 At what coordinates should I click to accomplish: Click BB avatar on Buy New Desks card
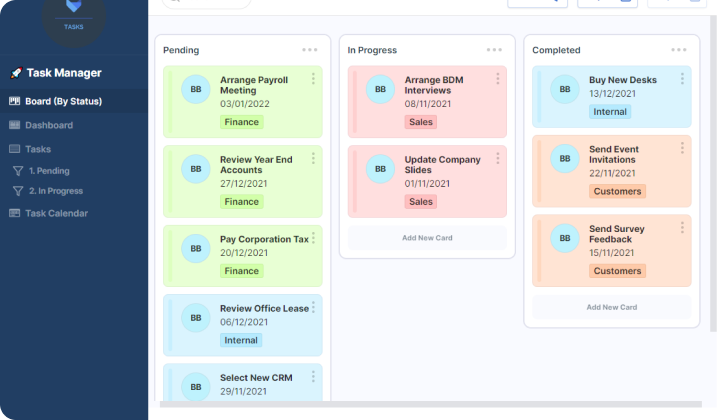point(565,90)
